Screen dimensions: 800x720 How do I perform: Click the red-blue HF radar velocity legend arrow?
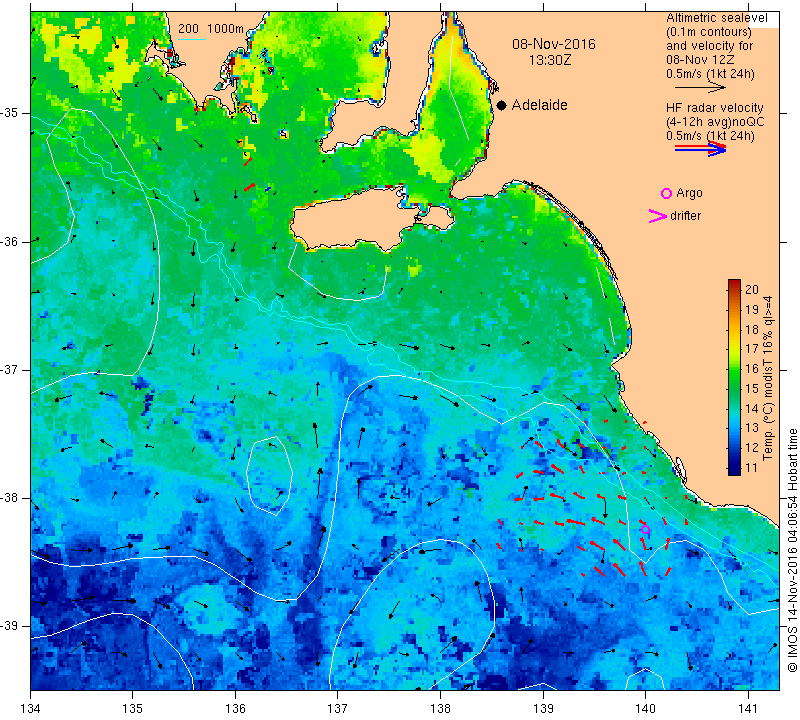pos(701,148)
